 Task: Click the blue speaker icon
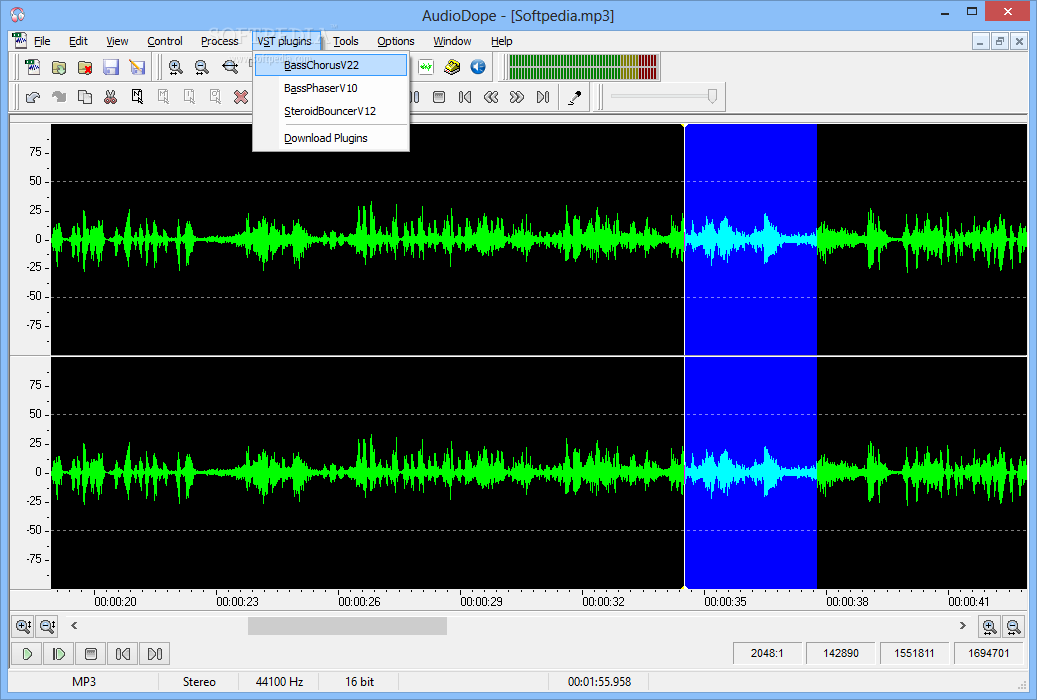[477, 67]
